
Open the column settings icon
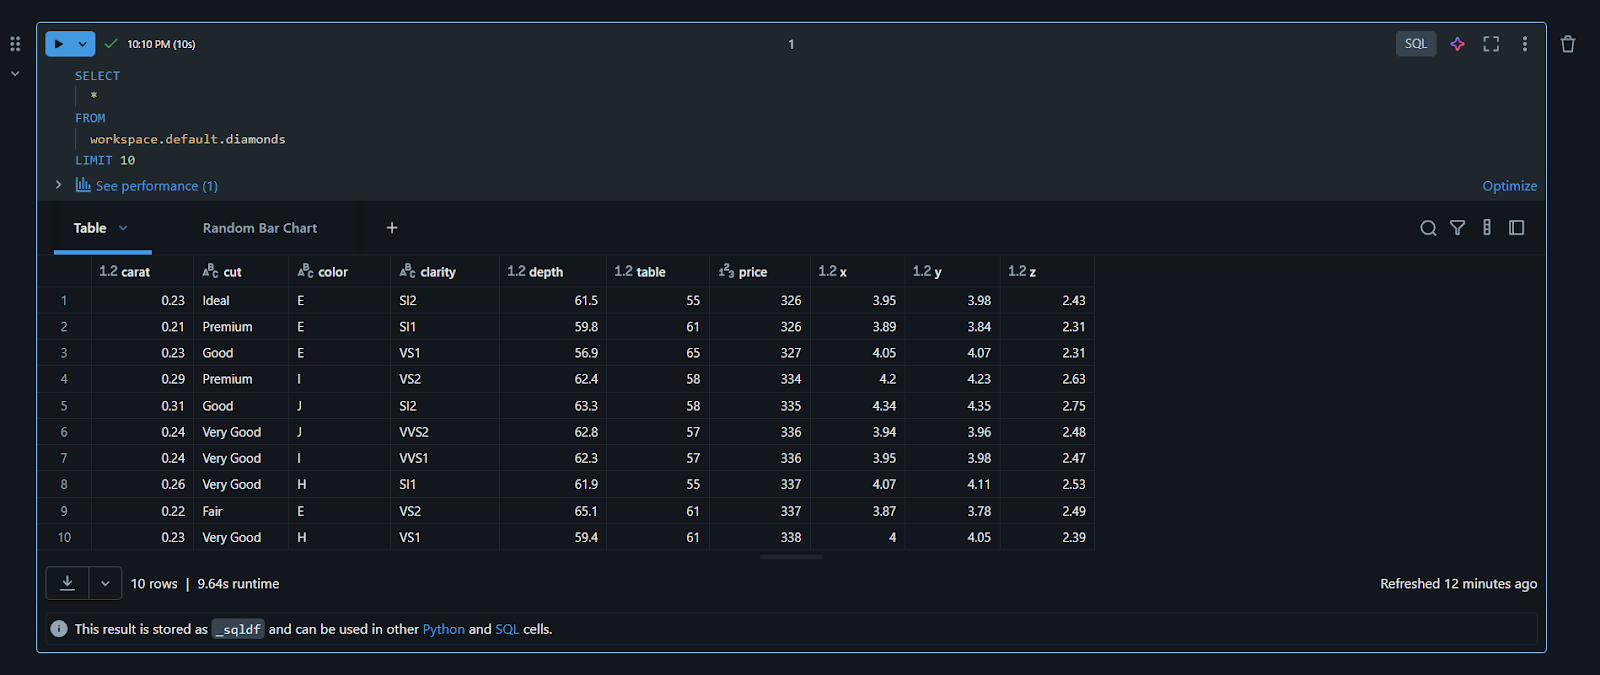[x=1487, y=228]
